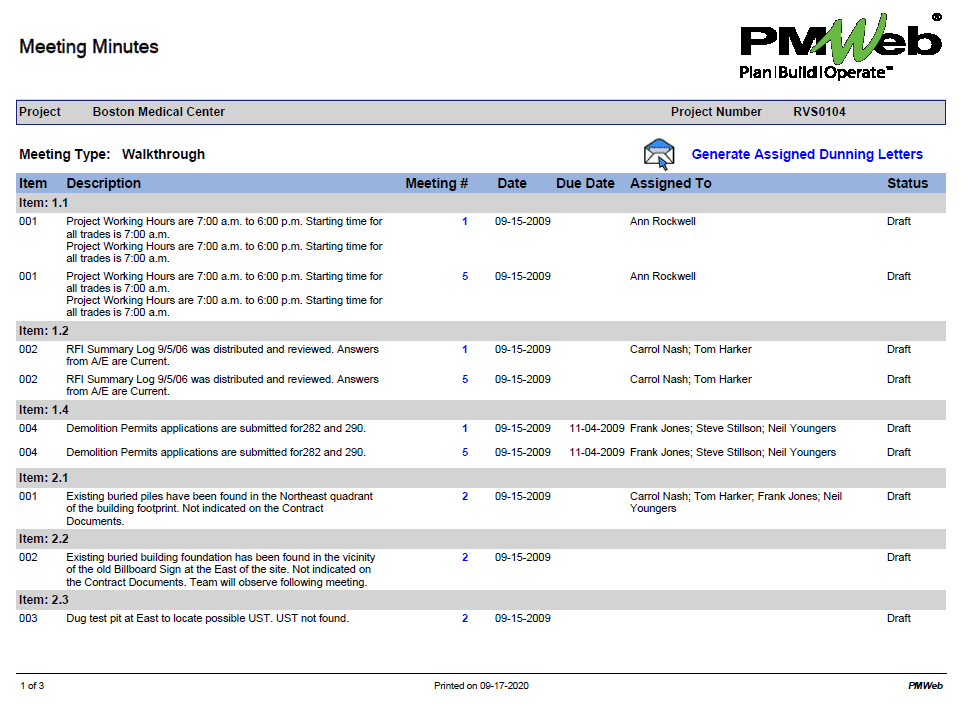The width and height of the screenshot is (965, 705).
Task: Click Carrol Nash; Tom Harker in meeting 1 row
Action: [x=691, y=349]
